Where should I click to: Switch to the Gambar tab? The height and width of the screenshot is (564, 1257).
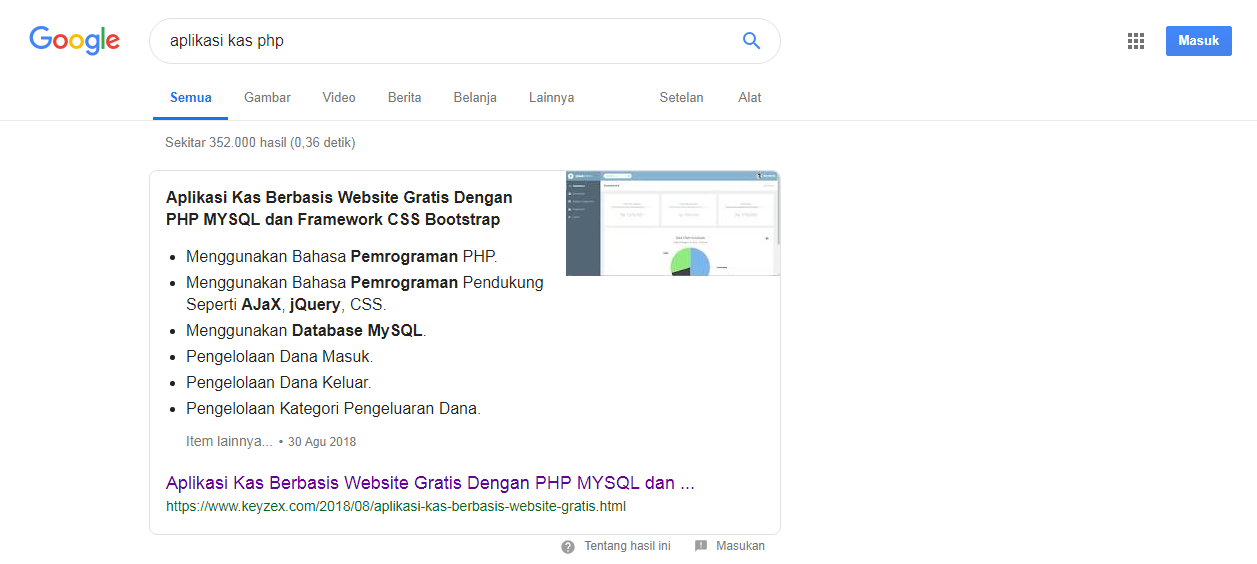coord(267,98)
